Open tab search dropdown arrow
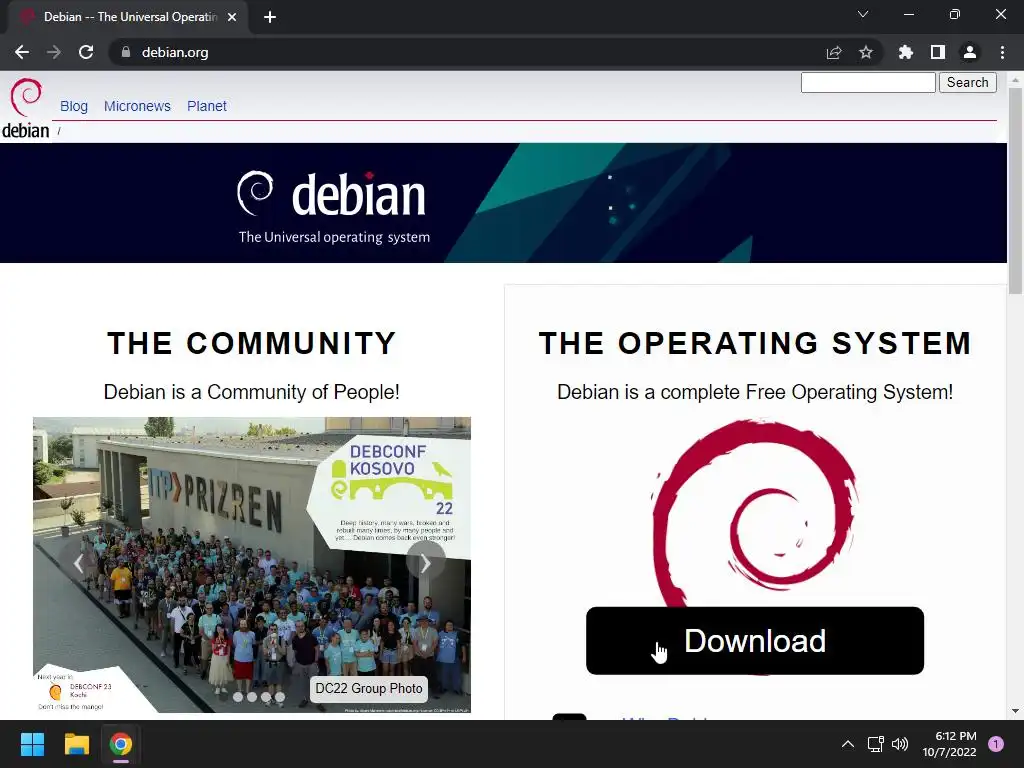The image size is (1024, 768). 863,14
